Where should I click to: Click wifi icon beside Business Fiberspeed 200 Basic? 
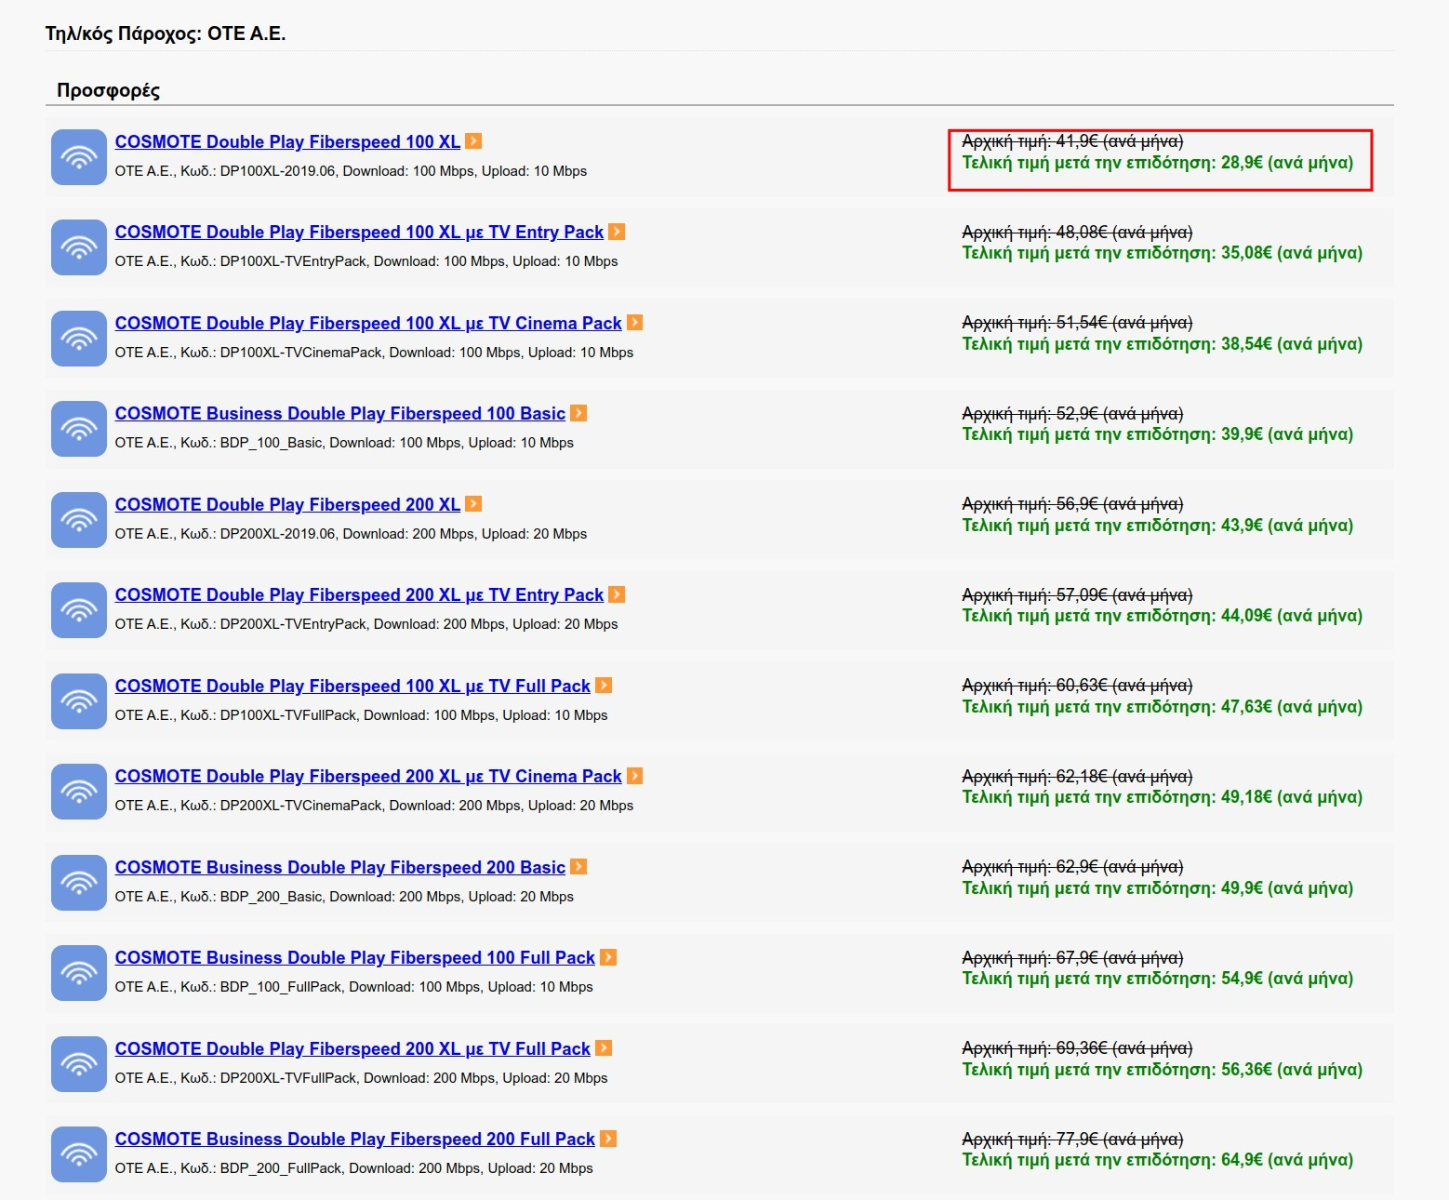tap(79, 883)
